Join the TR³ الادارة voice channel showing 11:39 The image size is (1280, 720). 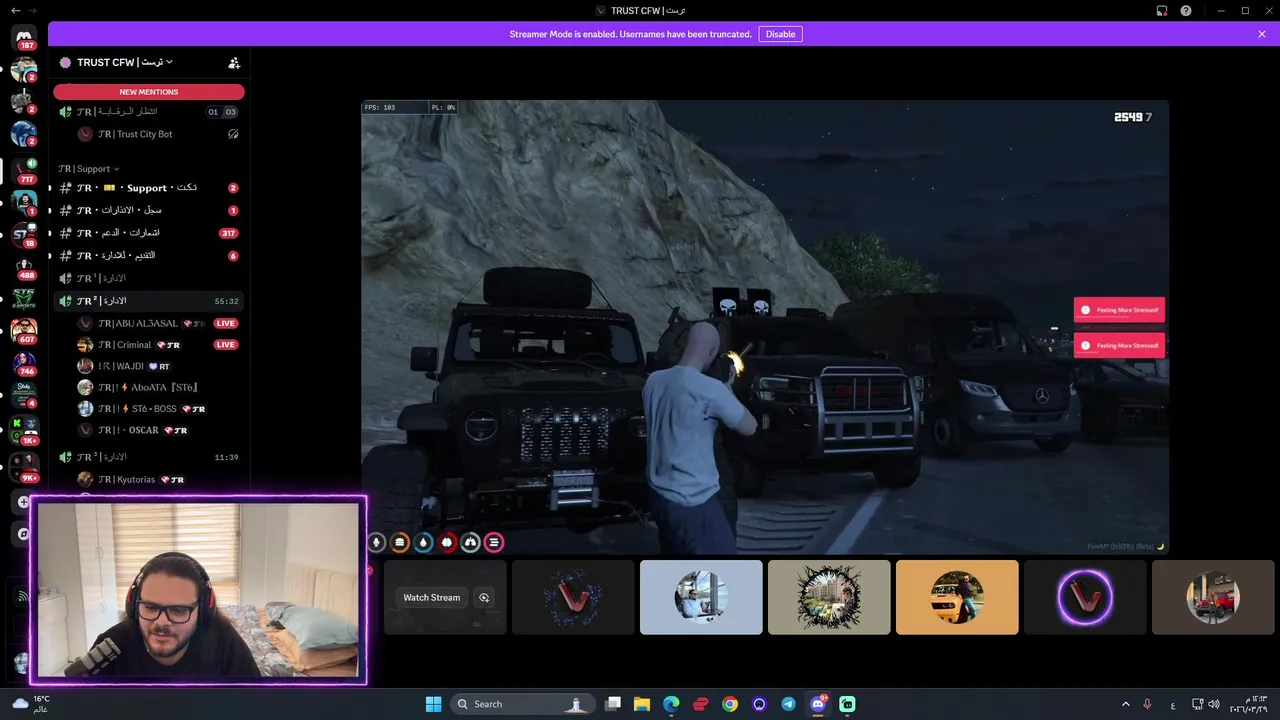148,457
